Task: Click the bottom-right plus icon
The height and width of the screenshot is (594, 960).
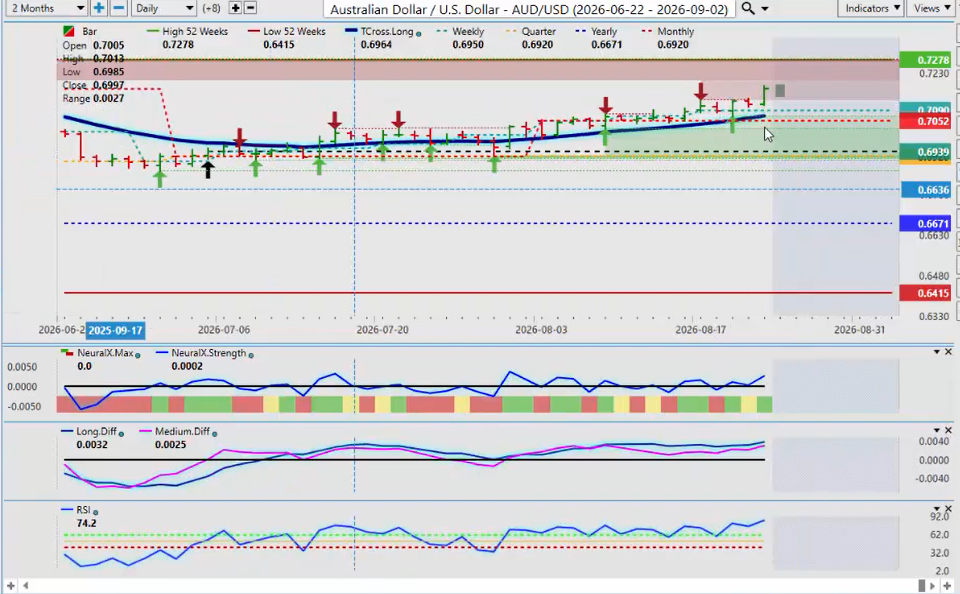Action: click(x=947, y=586)
